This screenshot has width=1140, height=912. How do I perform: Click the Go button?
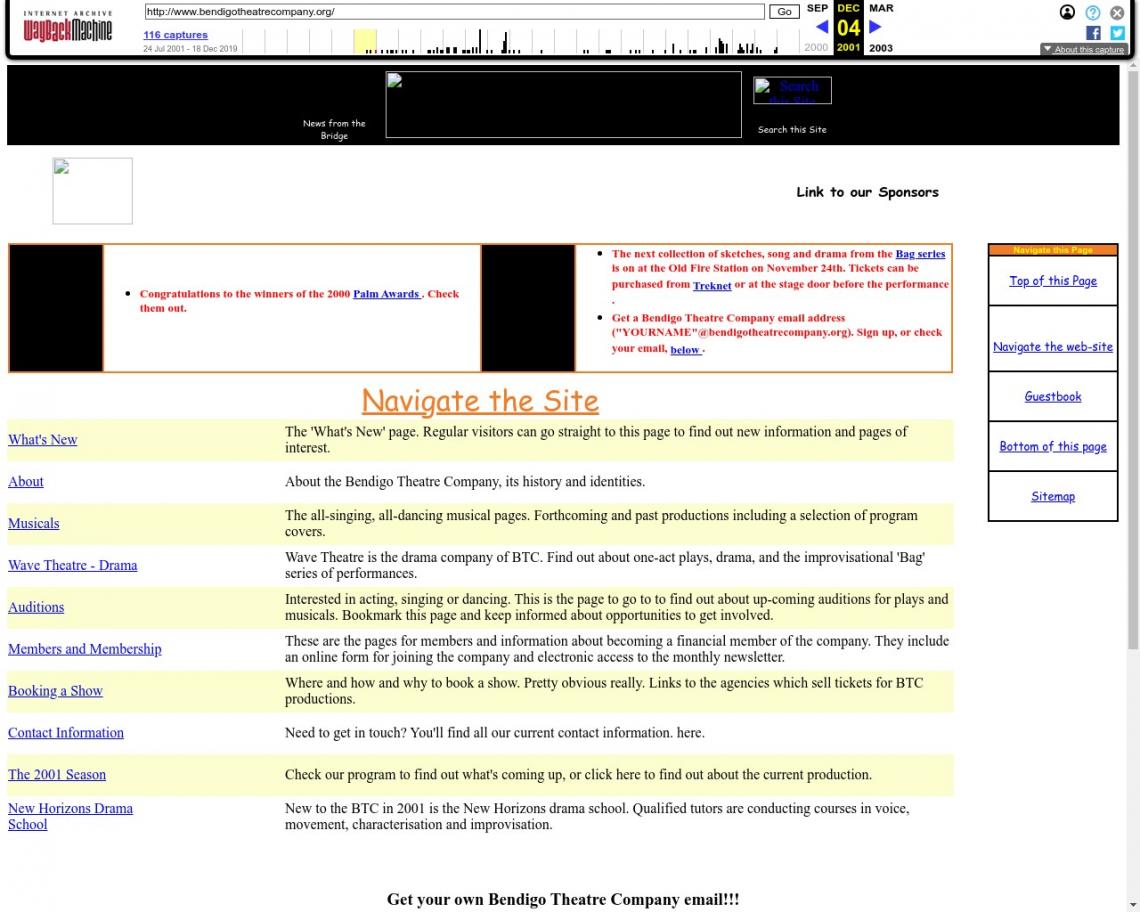784,12
